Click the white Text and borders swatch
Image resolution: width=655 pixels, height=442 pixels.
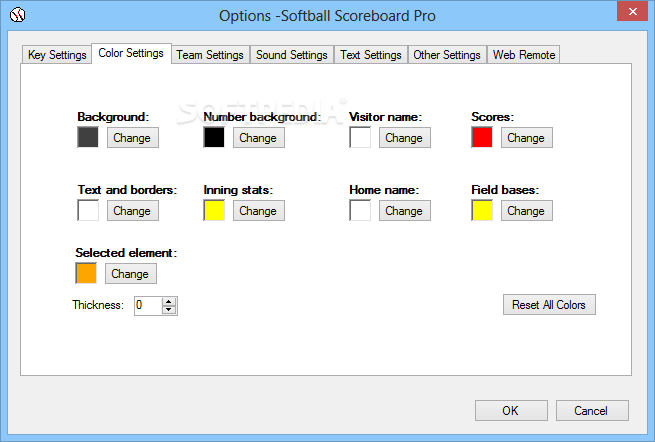tap(88, 210)
